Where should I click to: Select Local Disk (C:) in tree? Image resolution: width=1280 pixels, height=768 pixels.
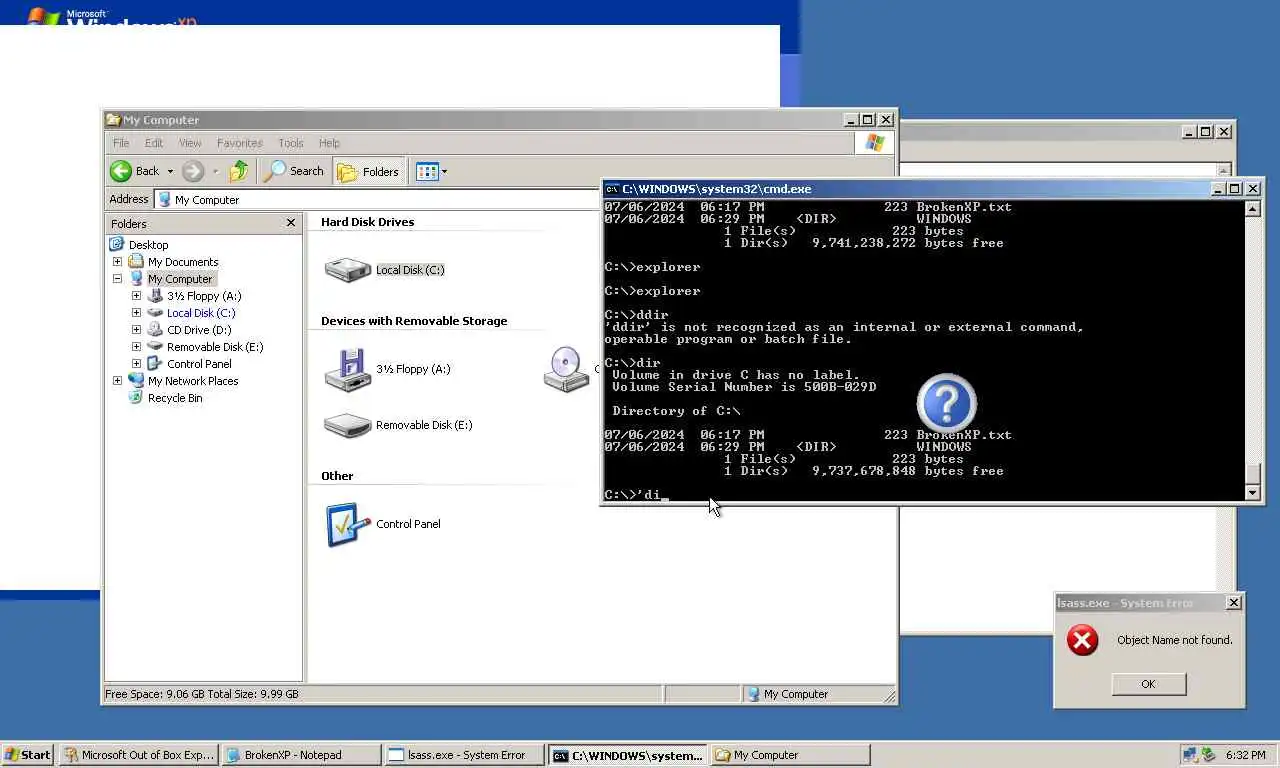click(x=201, y=313)
